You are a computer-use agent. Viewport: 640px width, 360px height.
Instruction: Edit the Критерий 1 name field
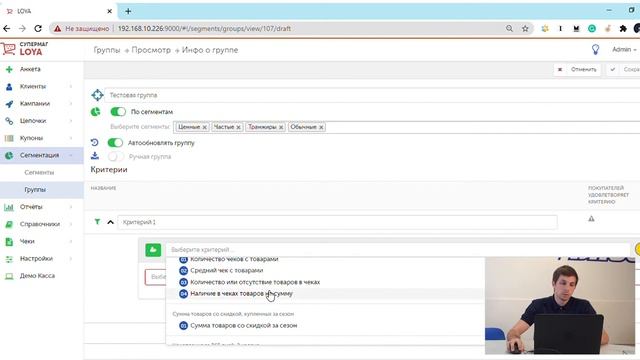338,222
